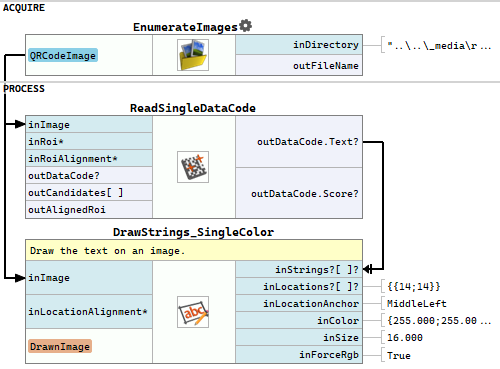The width and height of the screenshot is (500, 369).
Task: Select the PROCESS section header
Action: 24,89
